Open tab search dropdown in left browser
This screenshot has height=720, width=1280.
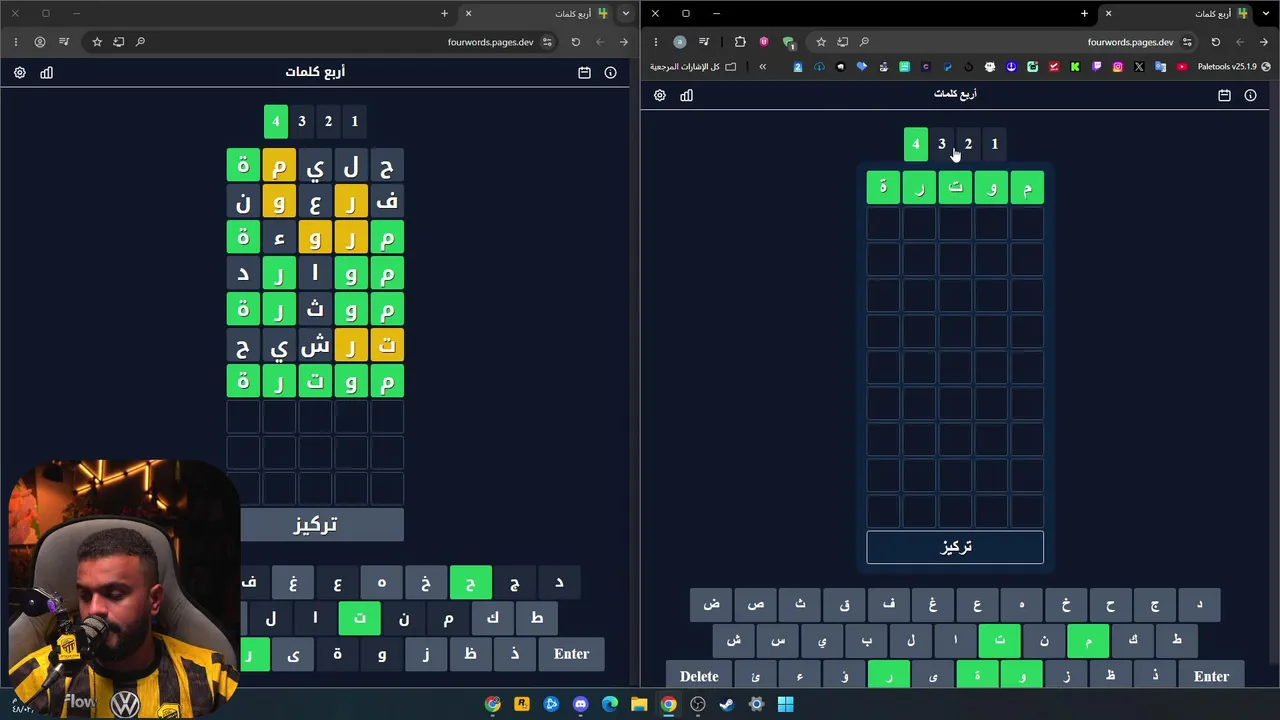pos(625,14)
